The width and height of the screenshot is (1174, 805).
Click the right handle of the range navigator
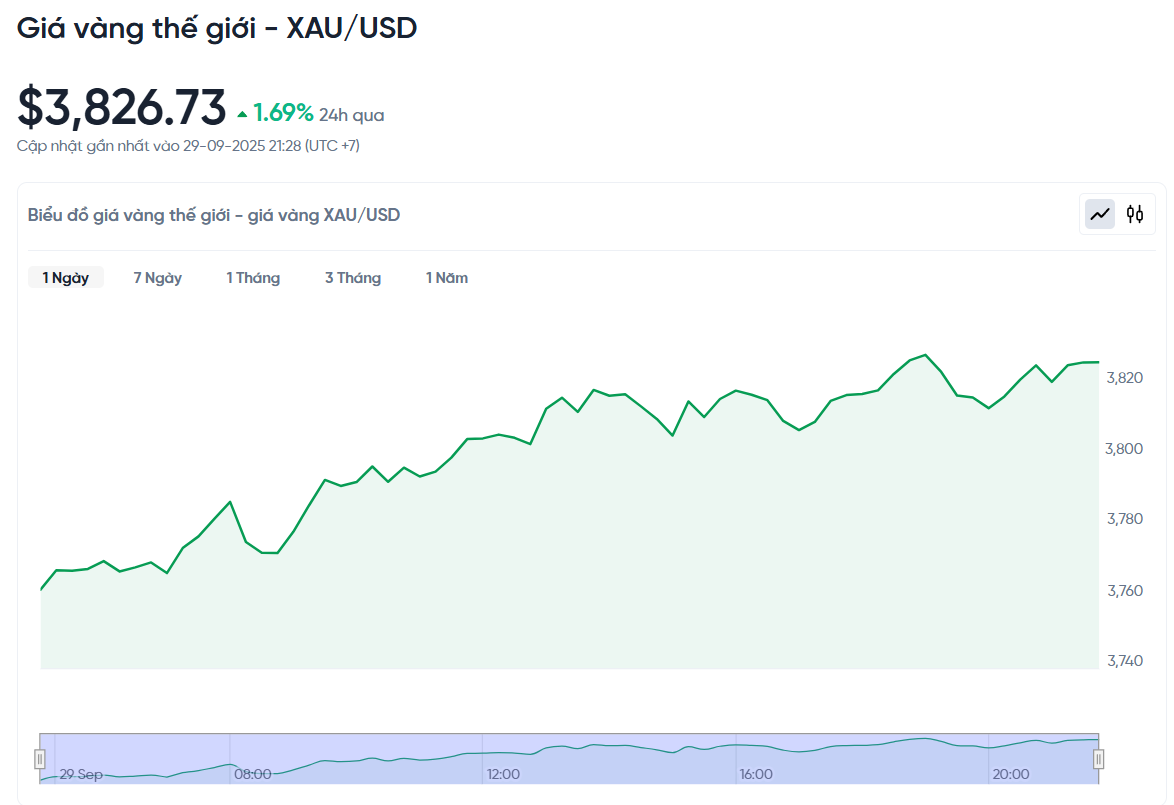point(1098,759)
